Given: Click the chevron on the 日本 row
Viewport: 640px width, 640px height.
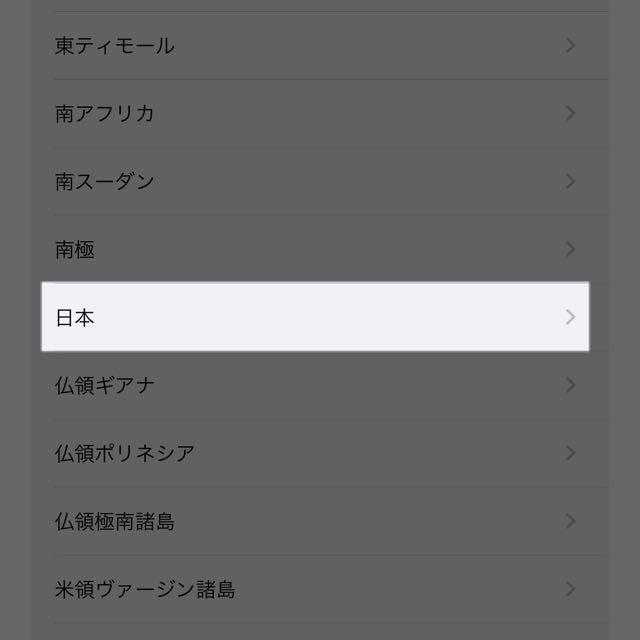Looking at the screenshot, I should point(571,317).
